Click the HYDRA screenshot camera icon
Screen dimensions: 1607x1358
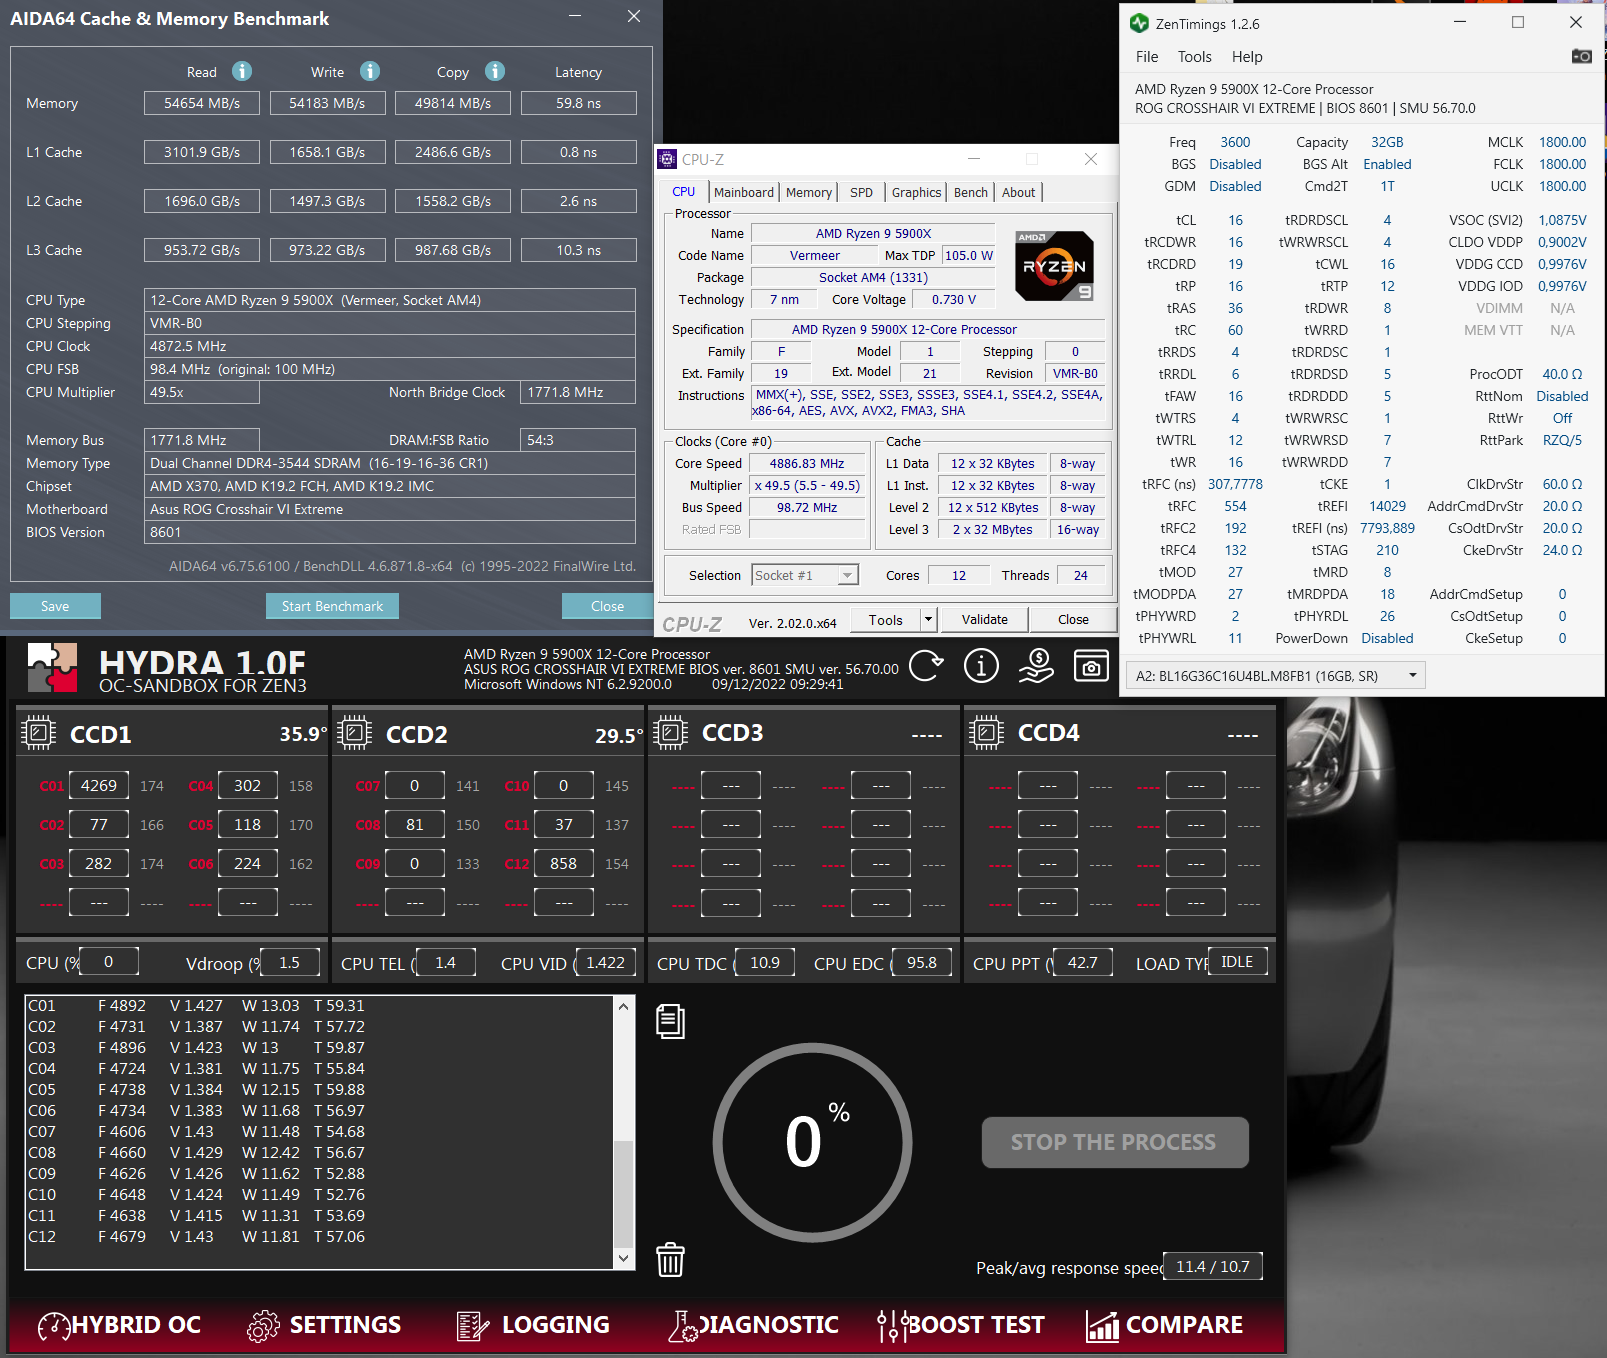(x=1091, y=665)
